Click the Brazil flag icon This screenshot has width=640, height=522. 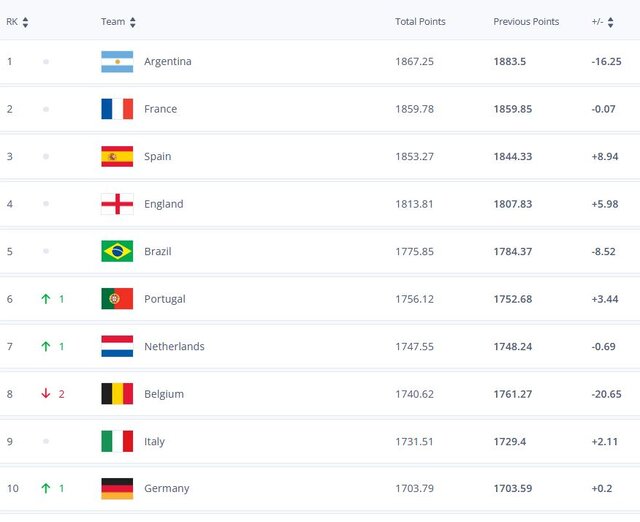click(117, 251)
